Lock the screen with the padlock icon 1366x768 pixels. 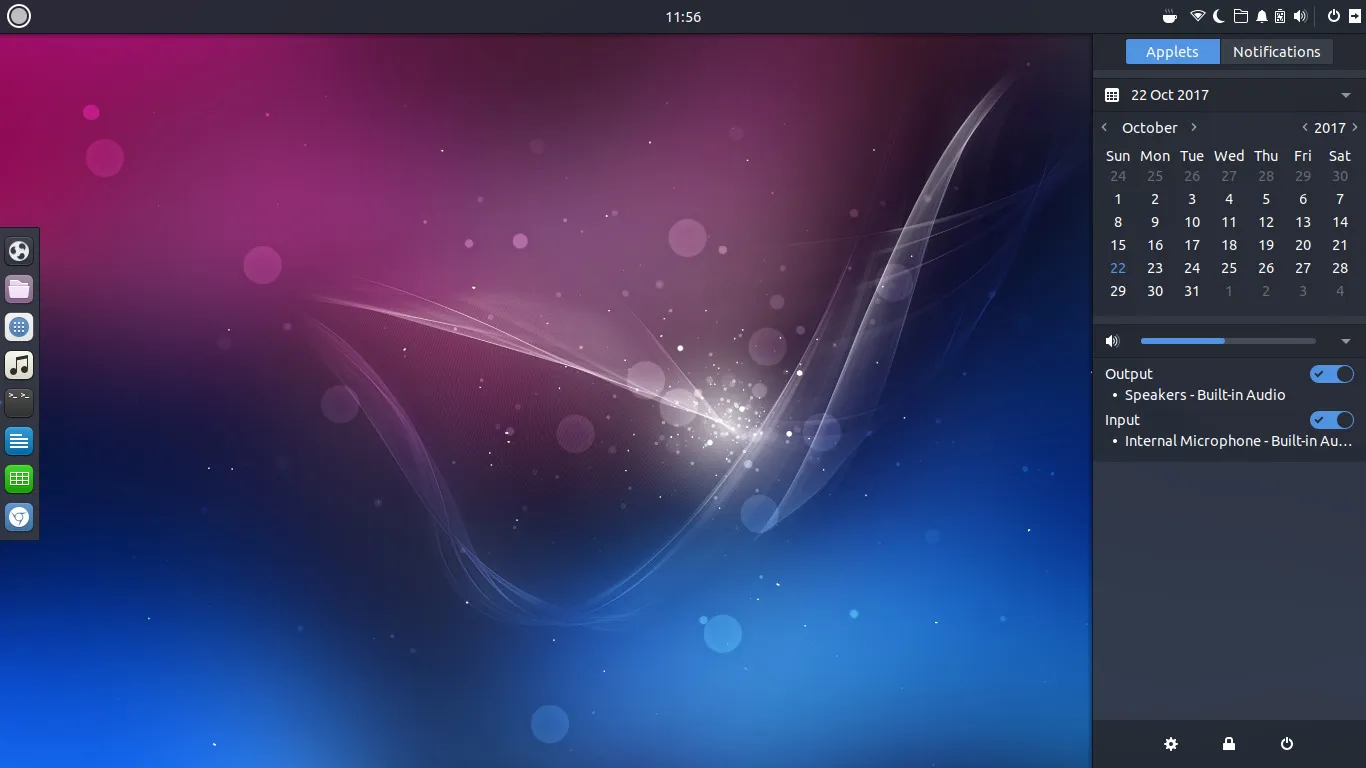coord(1229,744)
